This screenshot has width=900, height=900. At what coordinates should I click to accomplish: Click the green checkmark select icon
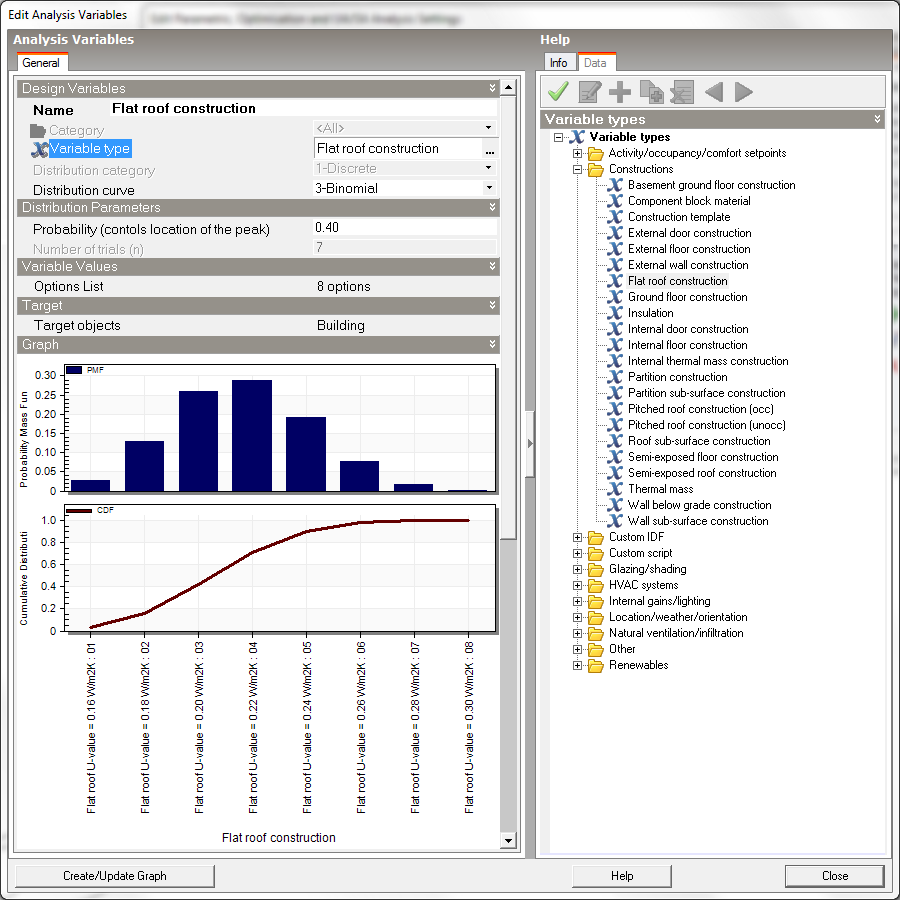pos(558,93)
